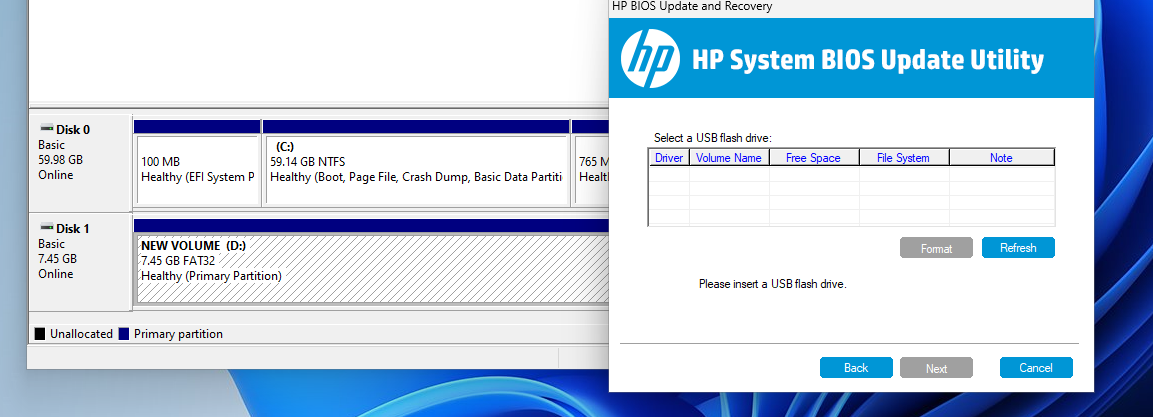Click the Disk 0 drive icon
Viewport: 1153px width, 417px height.
[x=46, y=129]
